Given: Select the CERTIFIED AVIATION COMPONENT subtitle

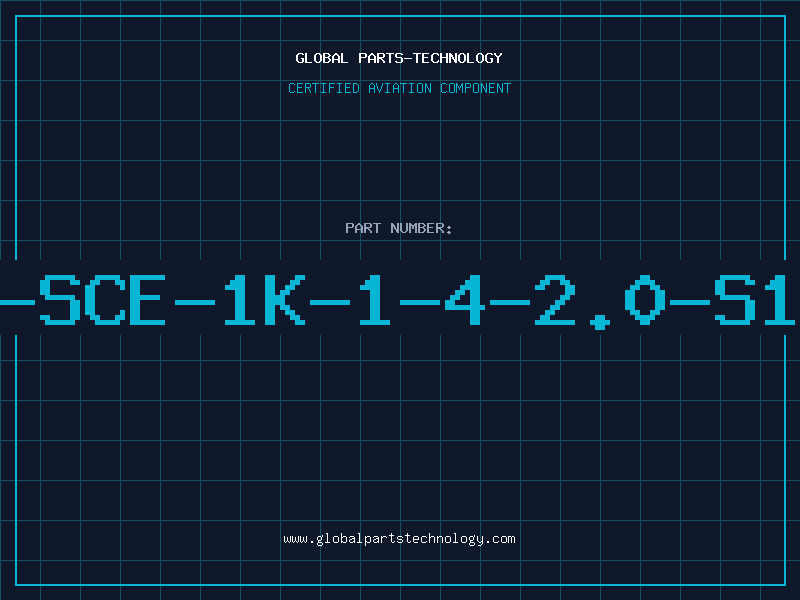Looking at the screenshot, I should [399, 88].
